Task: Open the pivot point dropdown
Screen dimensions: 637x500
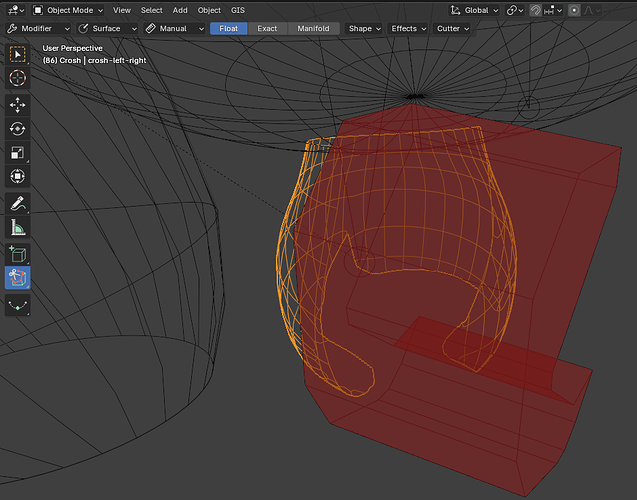Action: 515,10
